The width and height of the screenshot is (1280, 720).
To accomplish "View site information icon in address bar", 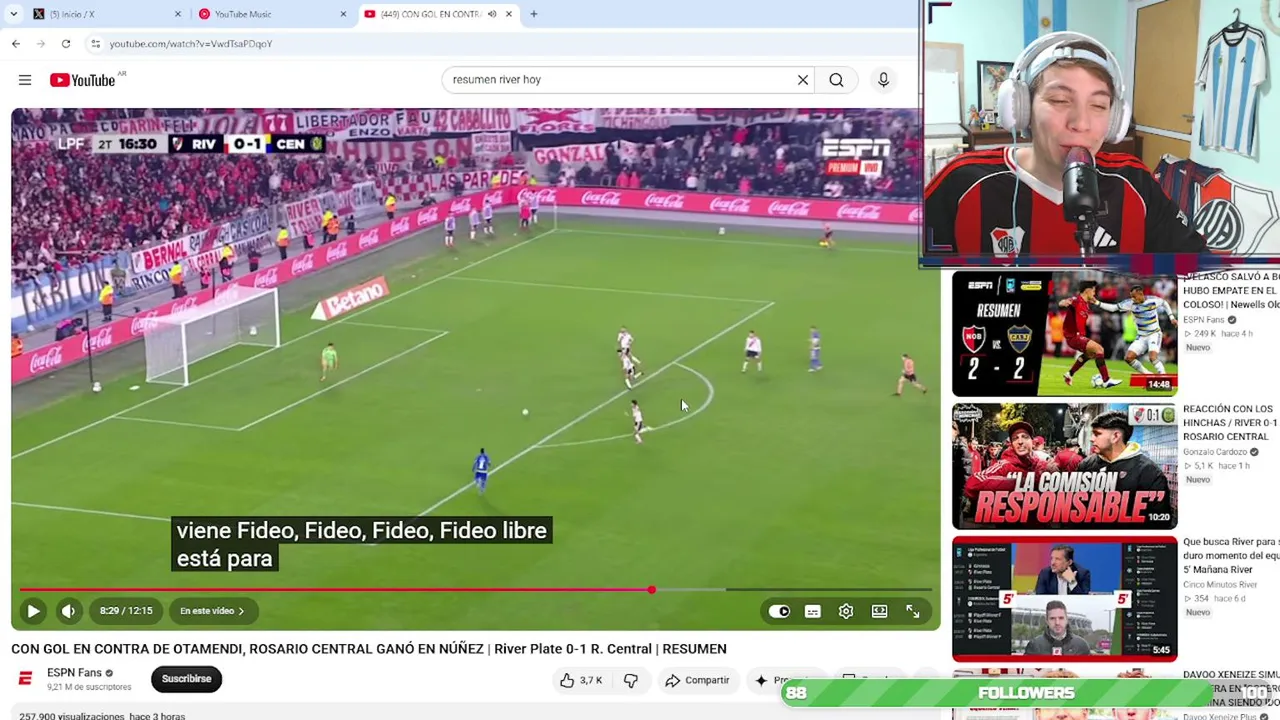I will (95, 44).
